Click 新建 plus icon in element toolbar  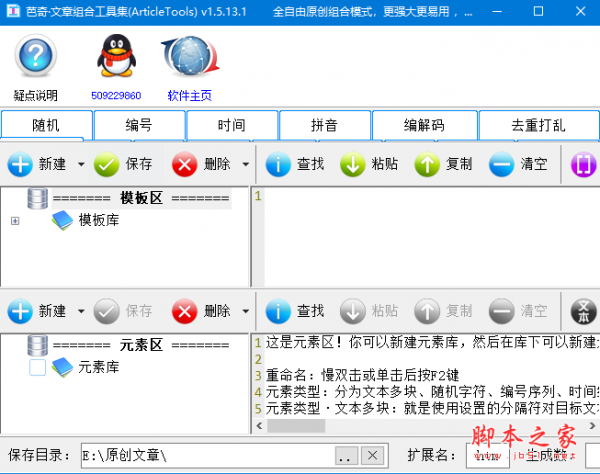pyautogui.click(x=20, y=311)
